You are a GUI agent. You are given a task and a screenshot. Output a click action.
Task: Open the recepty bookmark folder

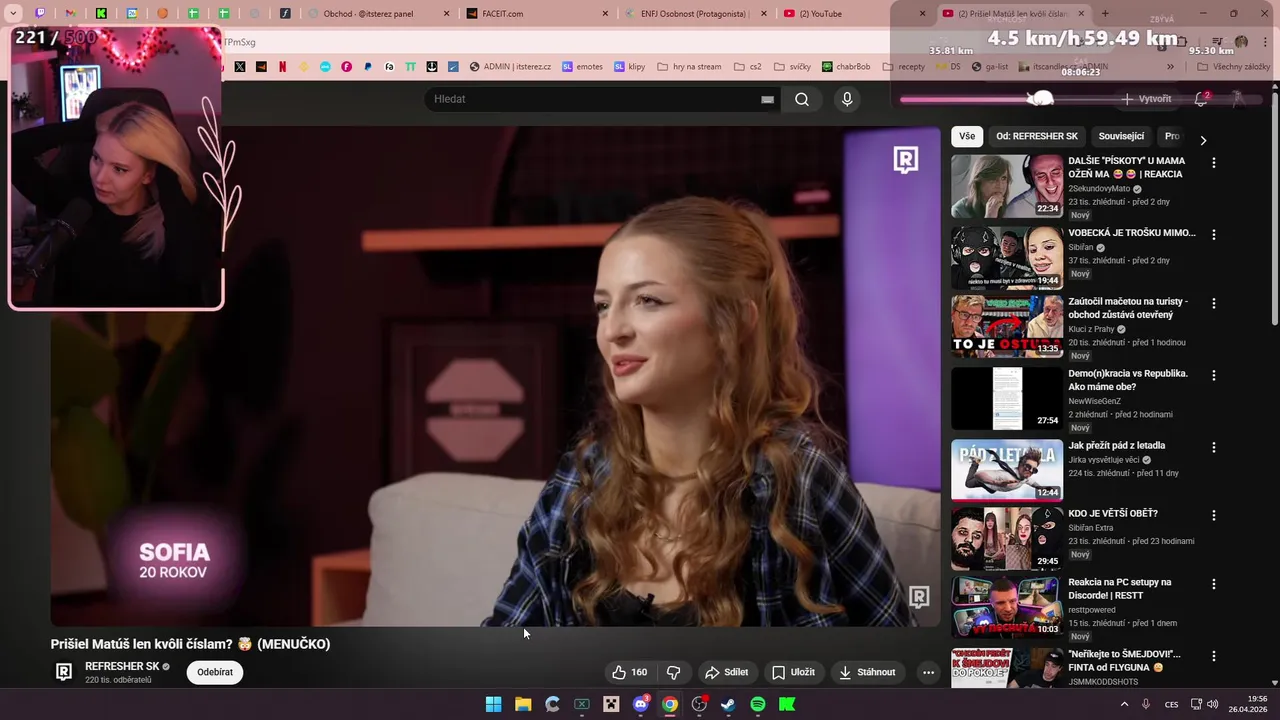[x=902, y=67]
